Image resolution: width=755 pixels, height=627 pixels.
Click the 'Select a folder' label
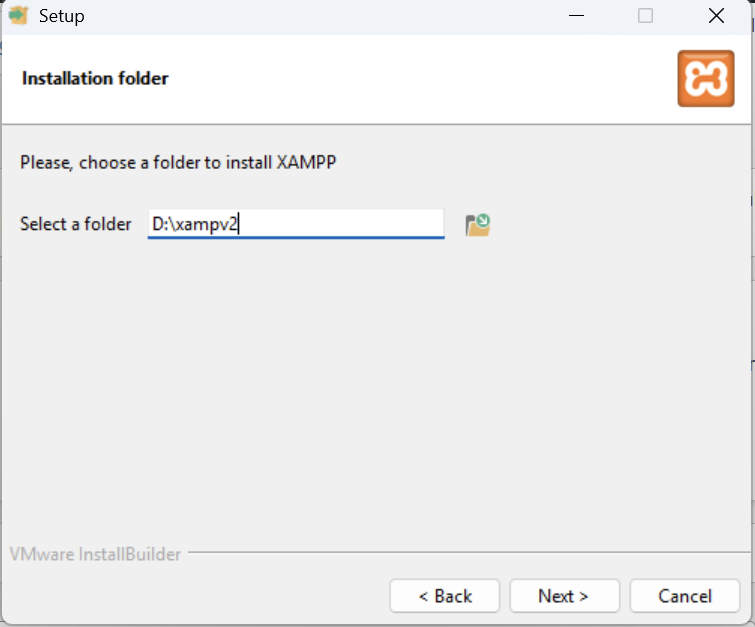pyautogui.click(x=76, y=224)
